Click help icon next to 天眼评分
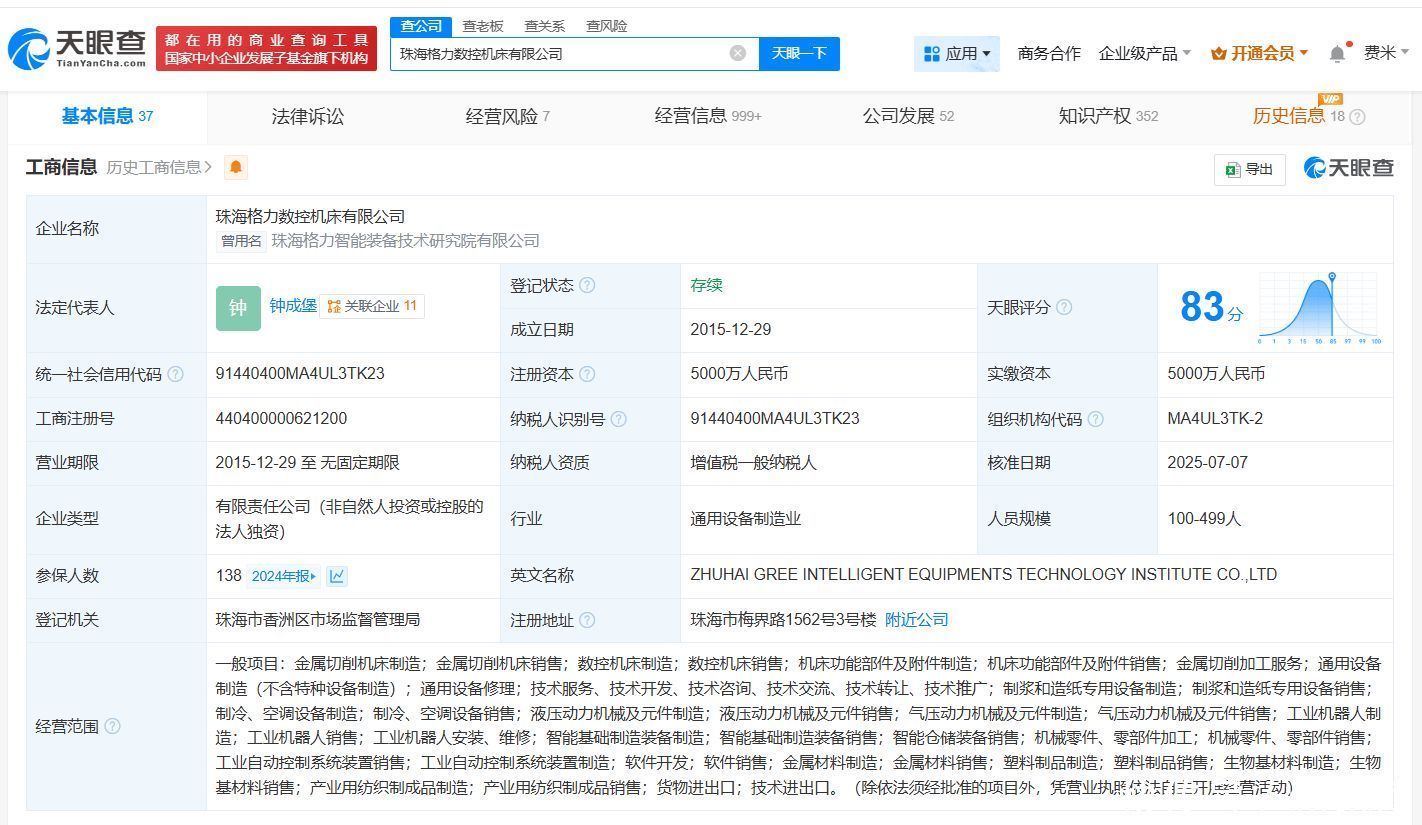Image resolution: width=1422 pixels, height=825 pixels. tap(1064, 307)
